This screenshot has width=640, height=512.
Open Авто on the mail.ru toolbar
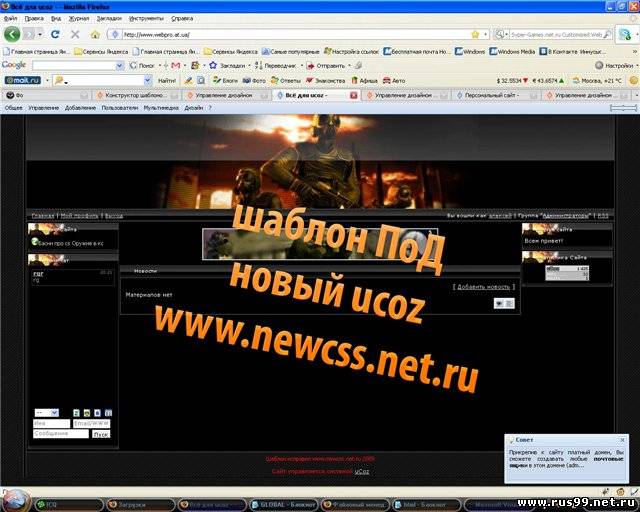coord(394,81)
